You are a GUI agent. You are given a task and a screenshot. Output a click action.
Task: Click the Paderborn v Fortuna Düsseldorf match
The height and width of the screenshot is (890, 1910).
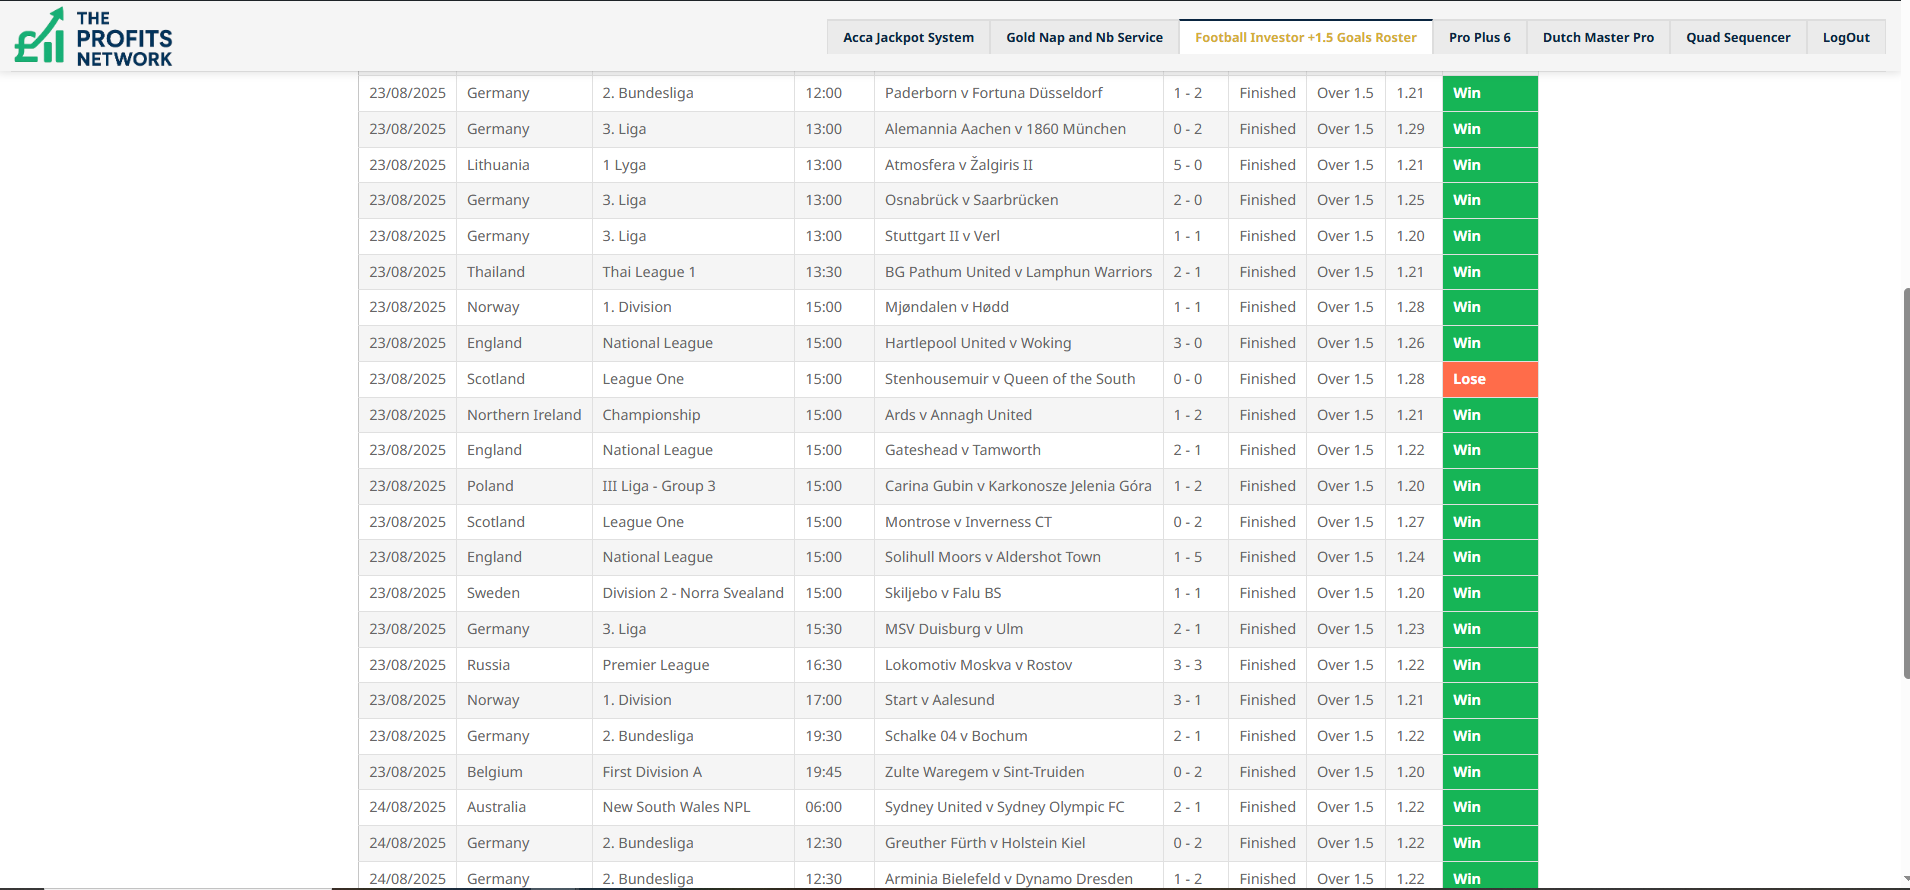coord(993,94)
